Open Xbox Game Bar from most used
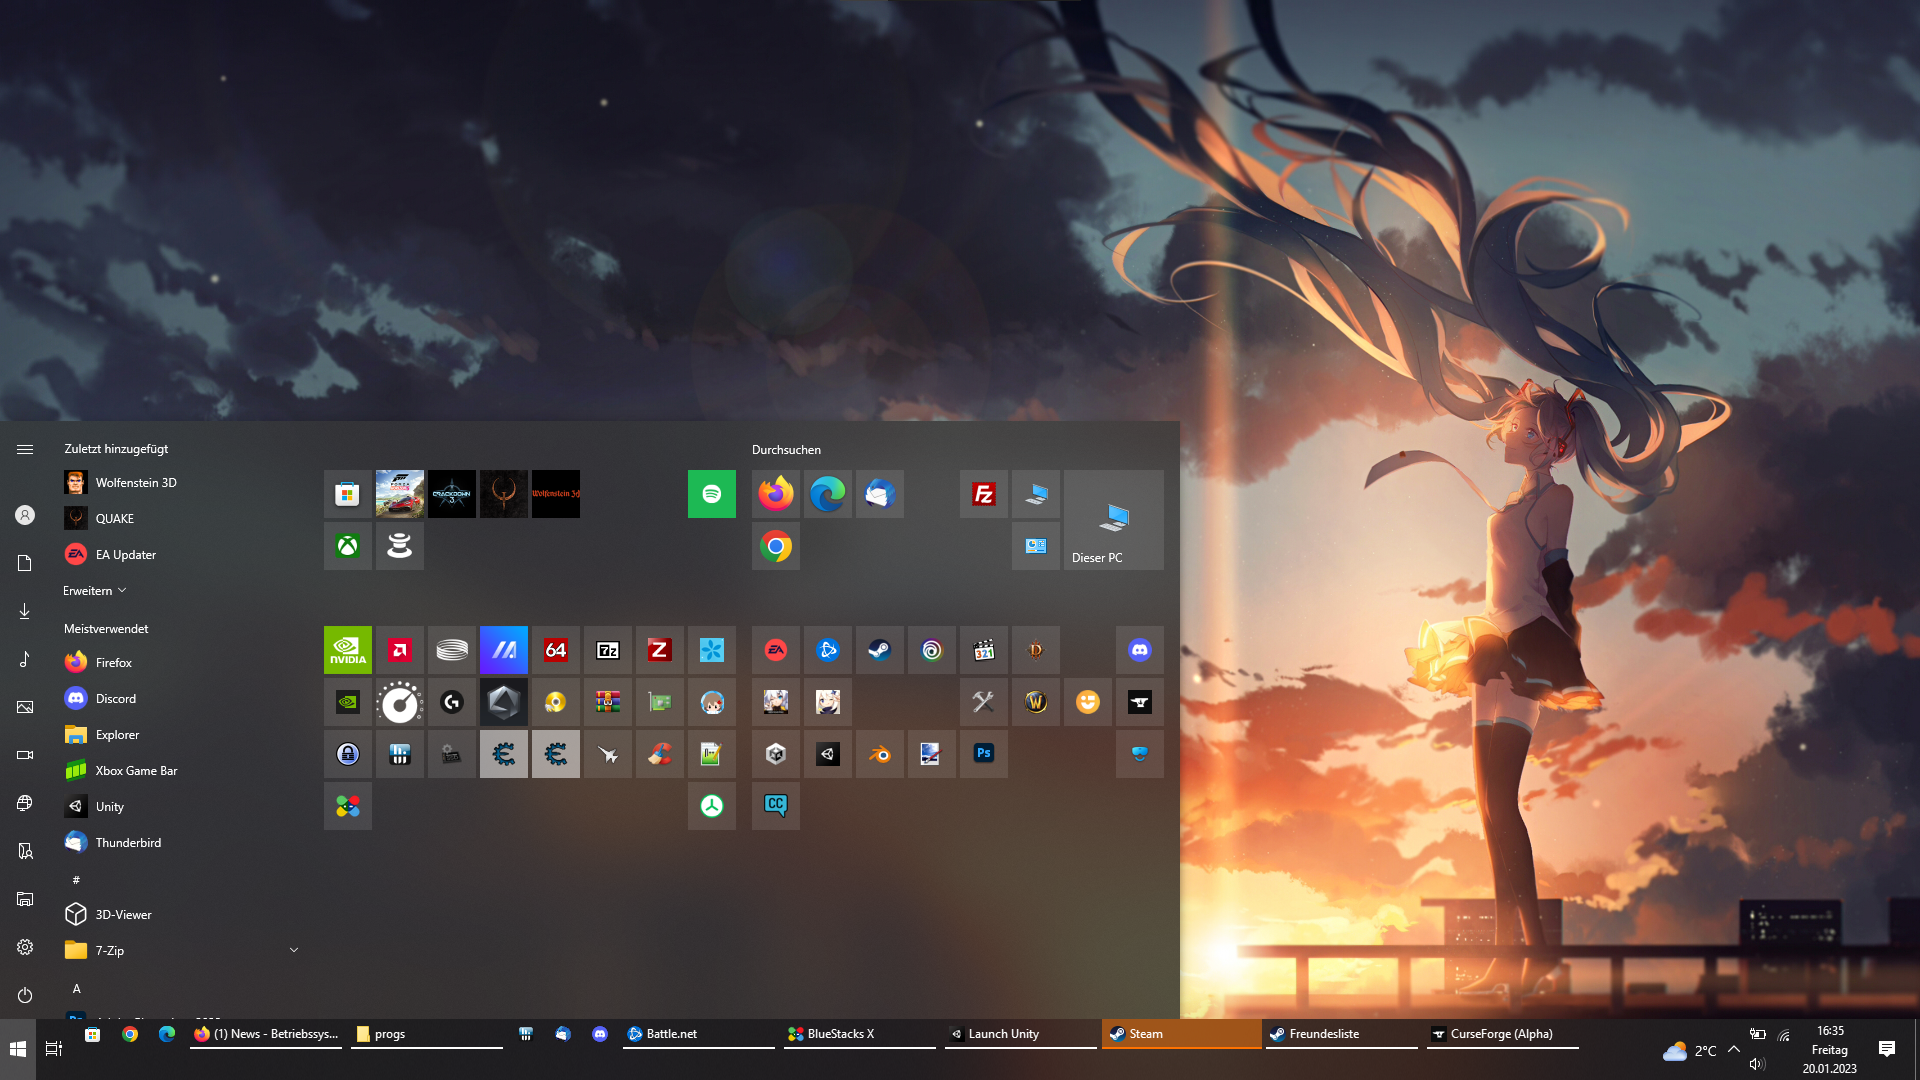 [135, 771]
